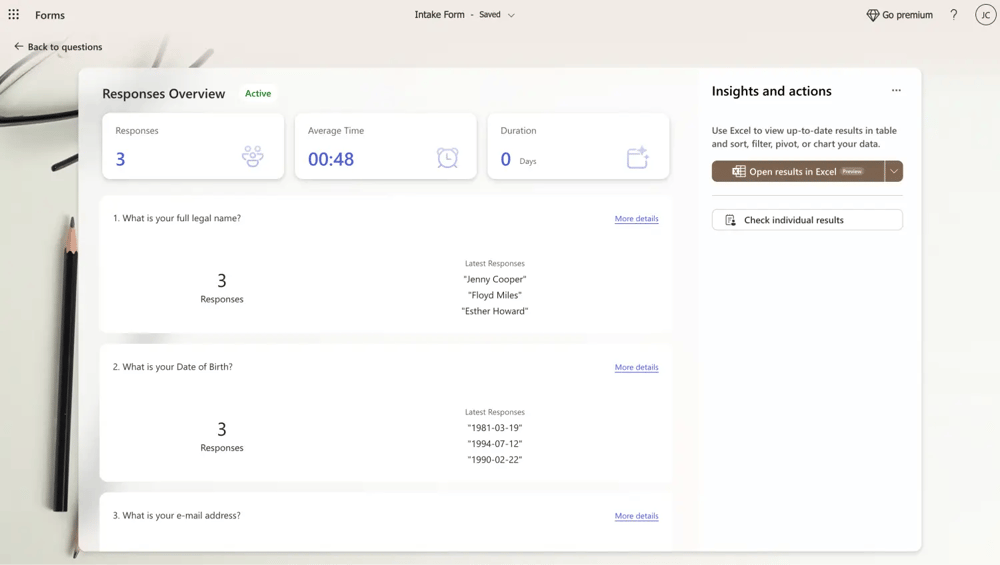View More details for full legal name

[x=636, y=218]
